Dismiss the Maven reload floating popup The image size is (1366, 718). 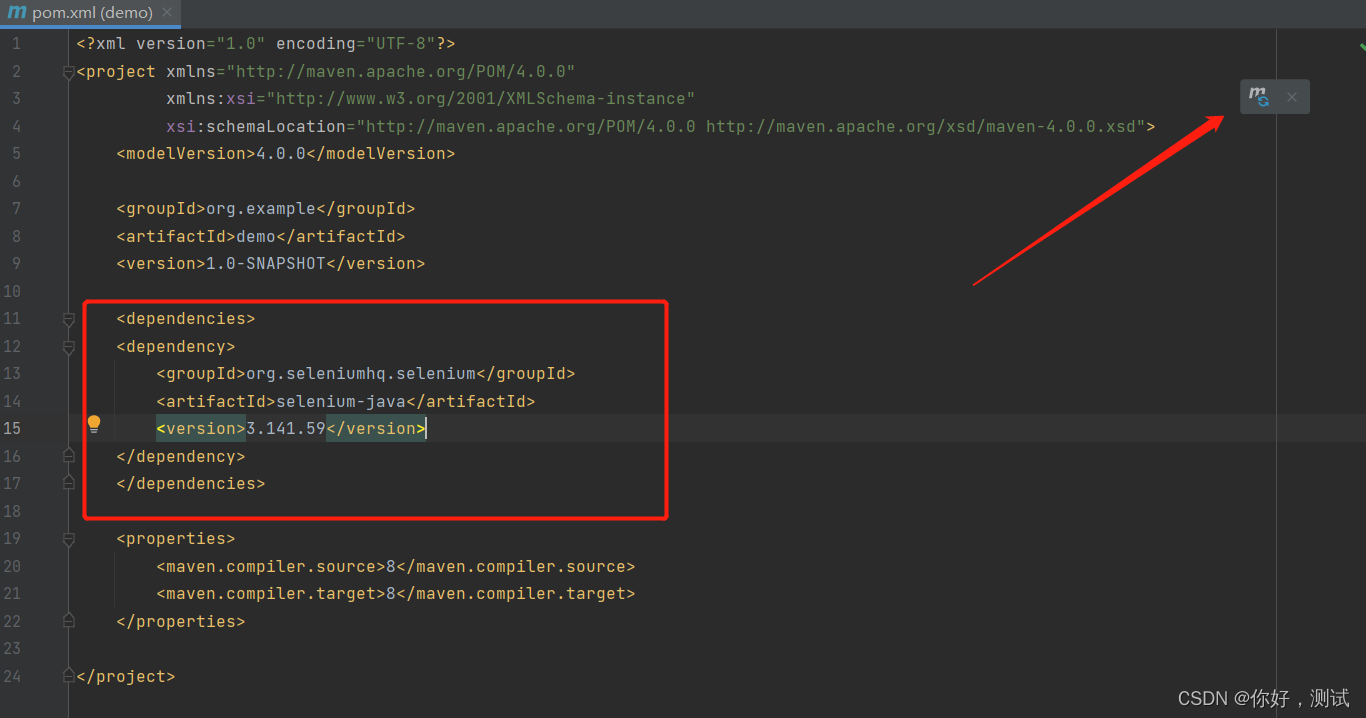[x=1292, y=97]
